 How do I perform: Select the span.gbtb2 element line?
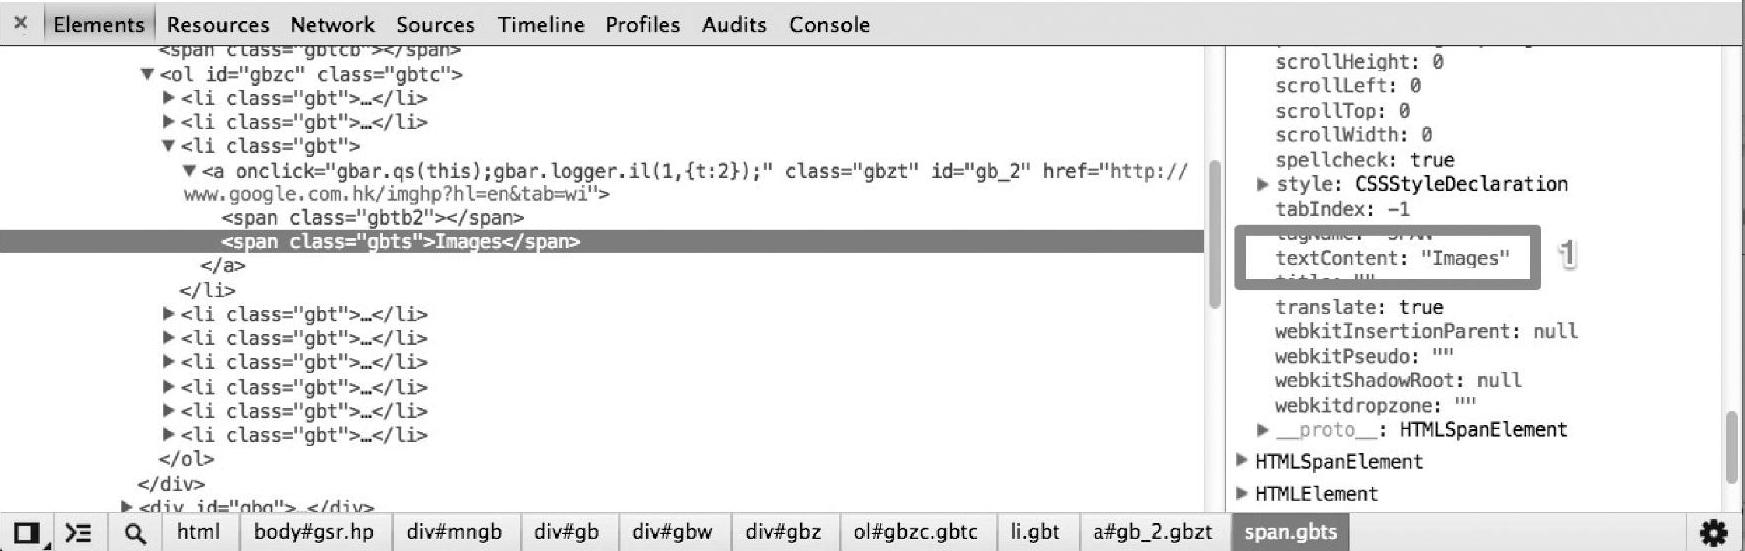click(372, 217)
